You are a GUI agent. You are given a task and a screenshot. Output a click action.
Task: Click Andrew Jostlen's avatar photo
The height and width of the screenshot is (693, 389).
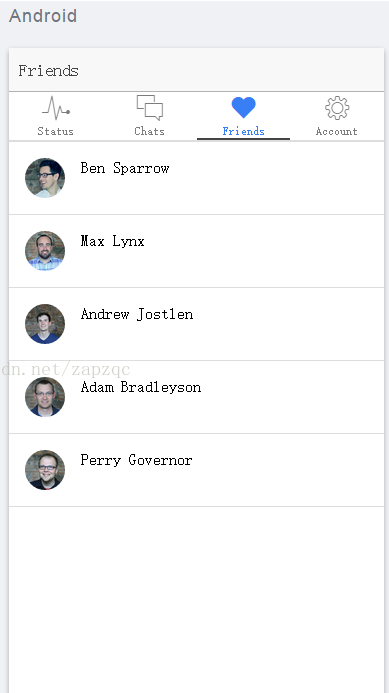point(45,324)
